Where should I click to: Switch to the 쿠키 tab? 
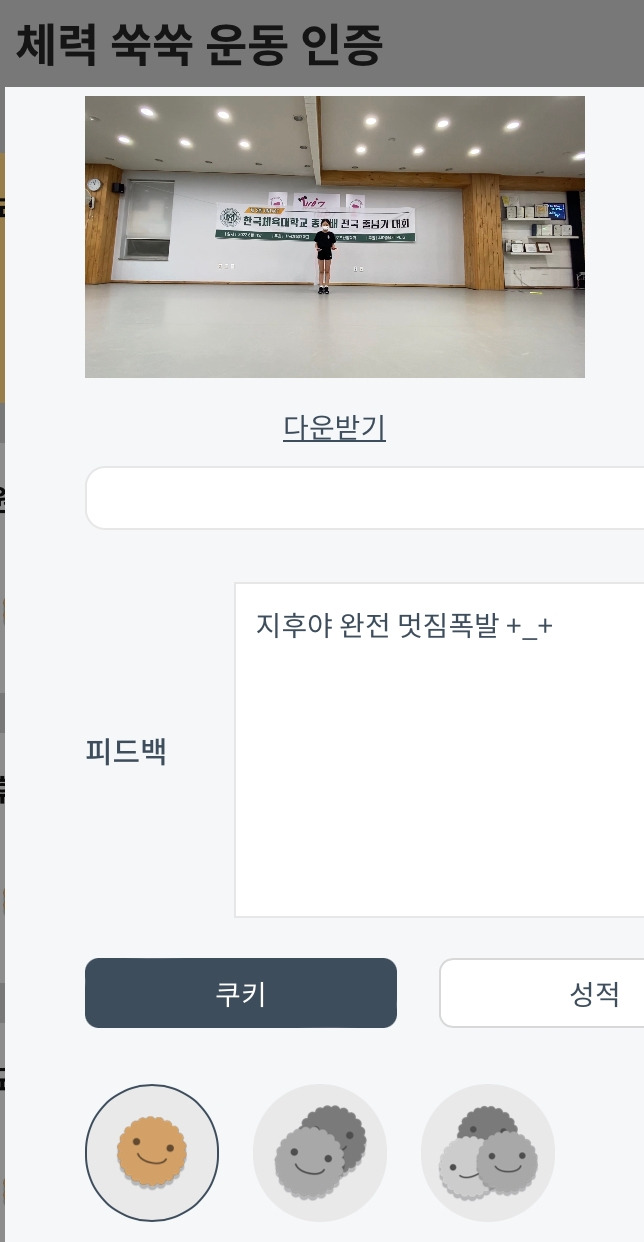[x=241, y=993]
